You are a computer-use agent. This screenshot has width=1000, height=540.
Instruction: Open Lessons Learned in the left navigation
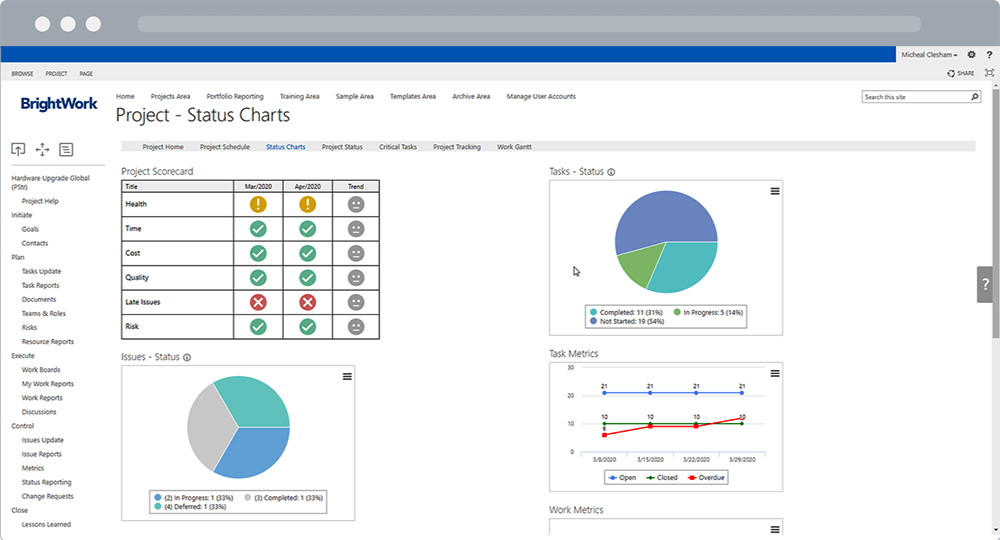[46, 524]
